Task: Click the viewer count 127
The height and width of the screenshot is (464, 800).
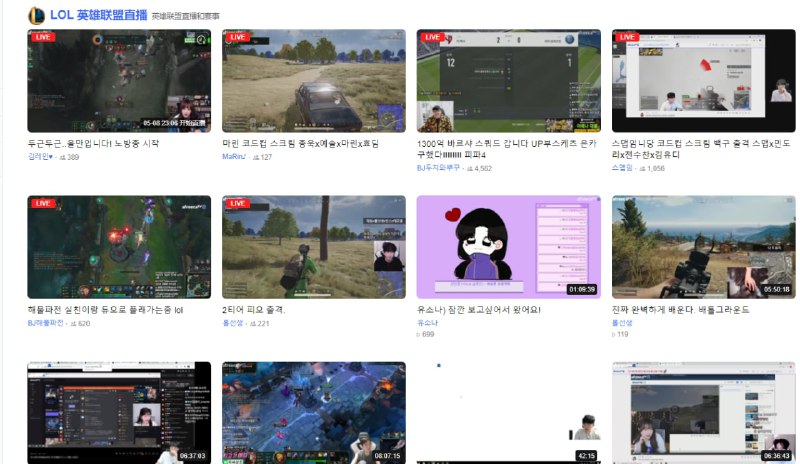Action: tap(263, 157)
